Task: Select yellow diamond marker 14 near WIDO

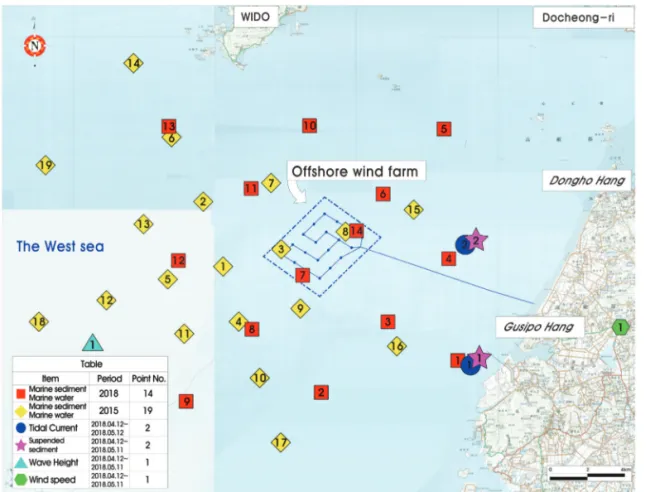Action: click(133, 63)
